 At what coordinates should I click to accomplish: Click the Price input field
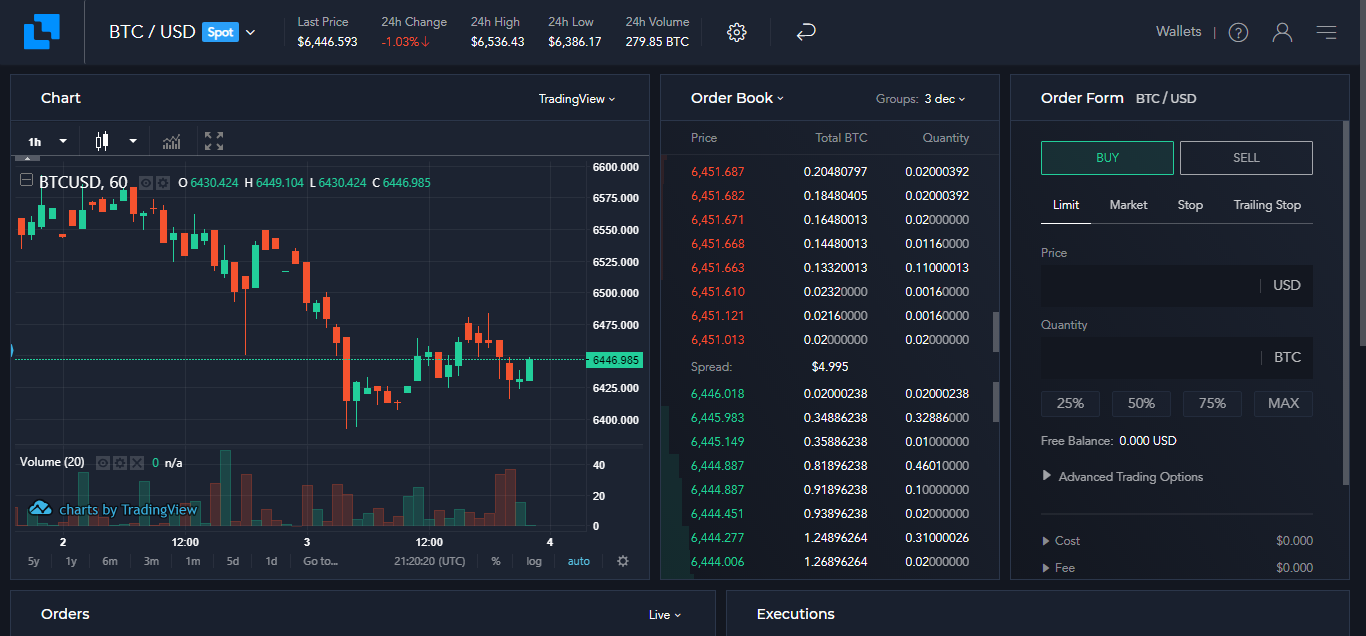click(1150, 285)
